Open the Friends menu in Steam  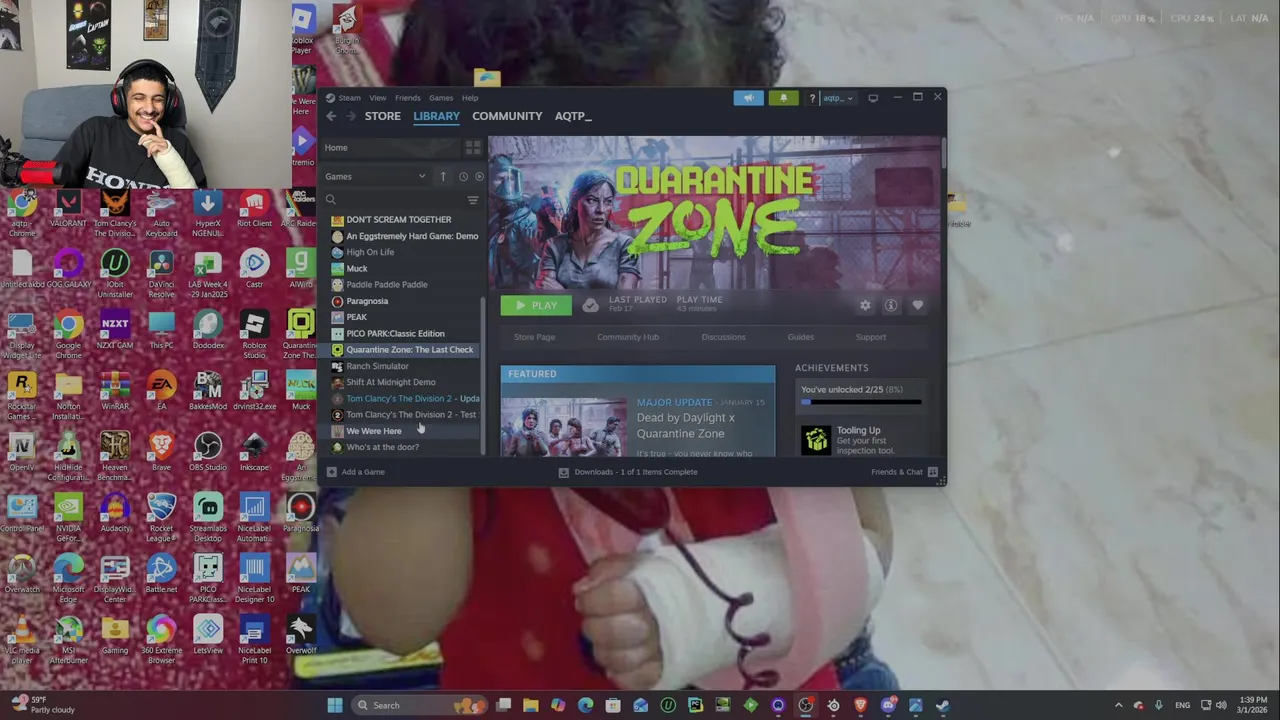tap(408, 98)
